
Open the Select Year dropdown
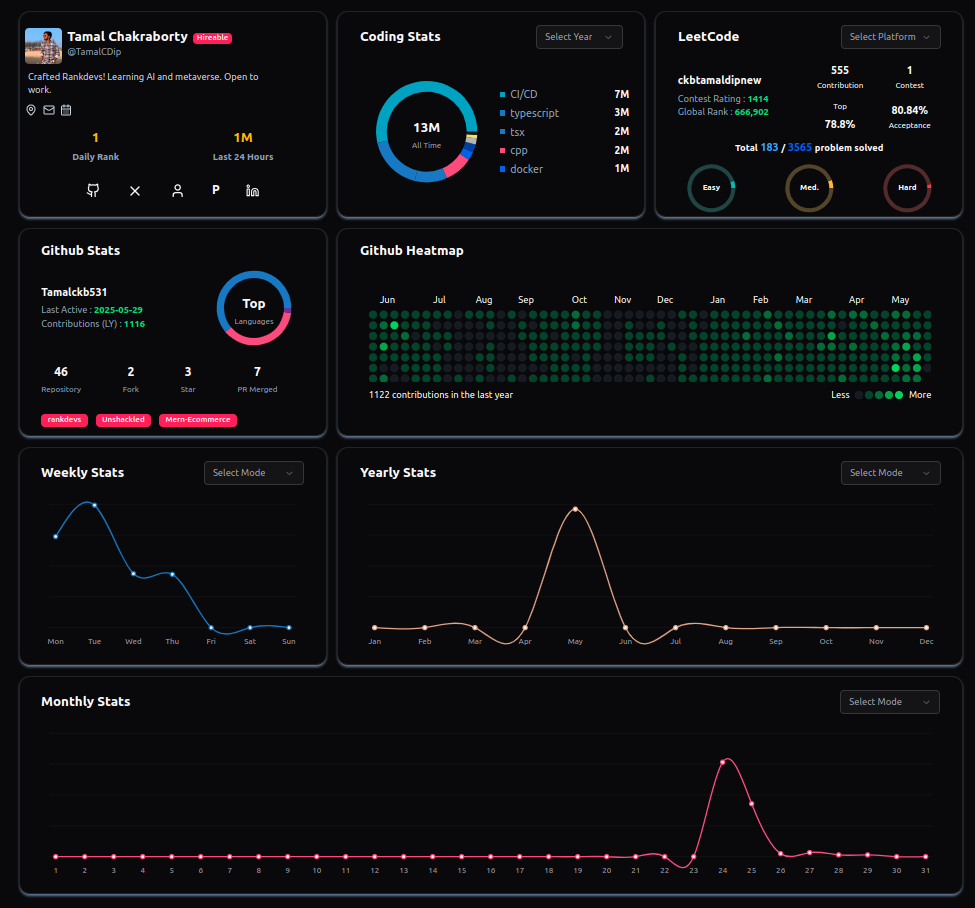(x=579, y=37)
